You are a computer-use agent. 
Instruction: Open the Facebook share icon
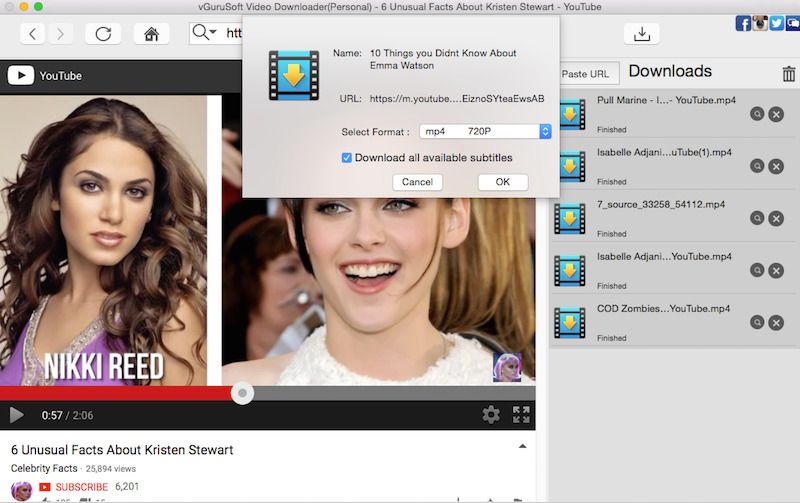743,23
